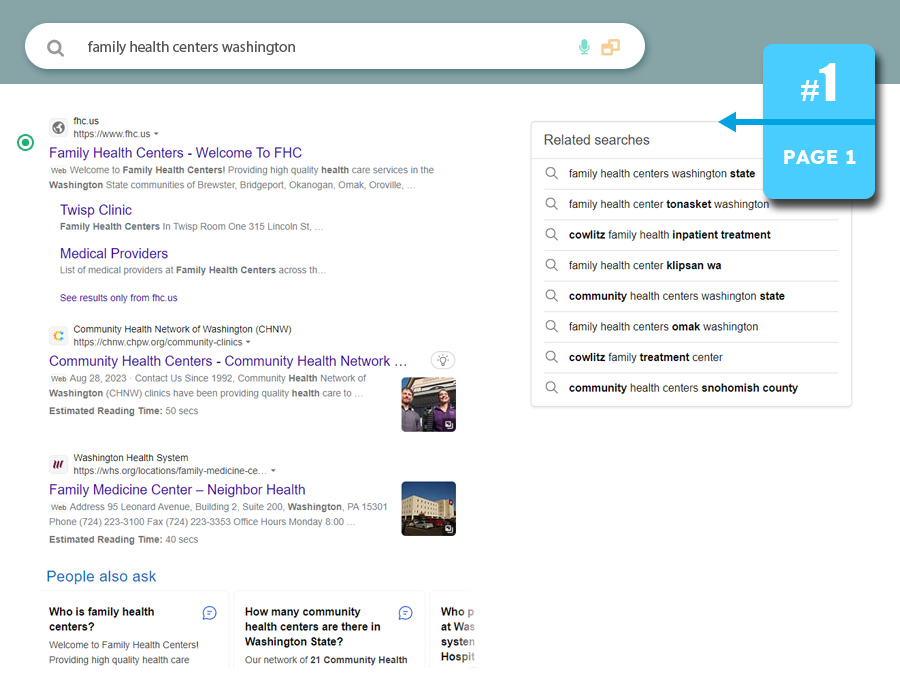This screenshot has height=700, width=900.
Task: Click search icon beside "cowlitz family health inpatient treatment"
Action: tap(552, 234)
